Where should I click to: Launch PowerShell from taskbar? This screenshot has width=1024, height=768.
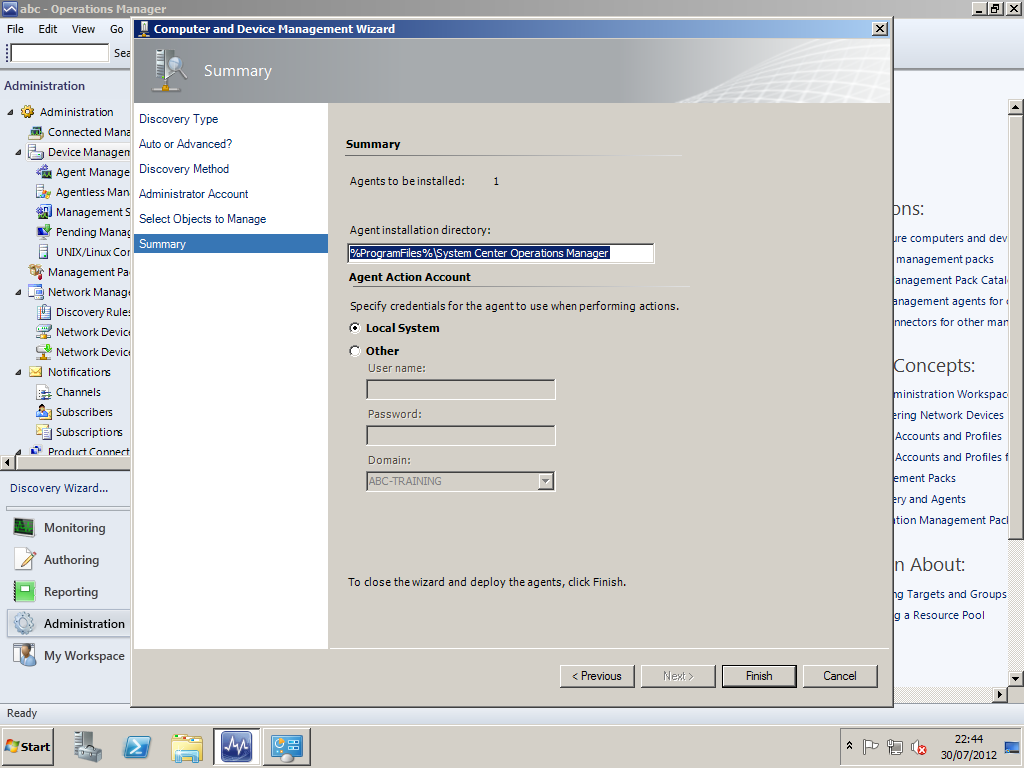coord(137,746)
